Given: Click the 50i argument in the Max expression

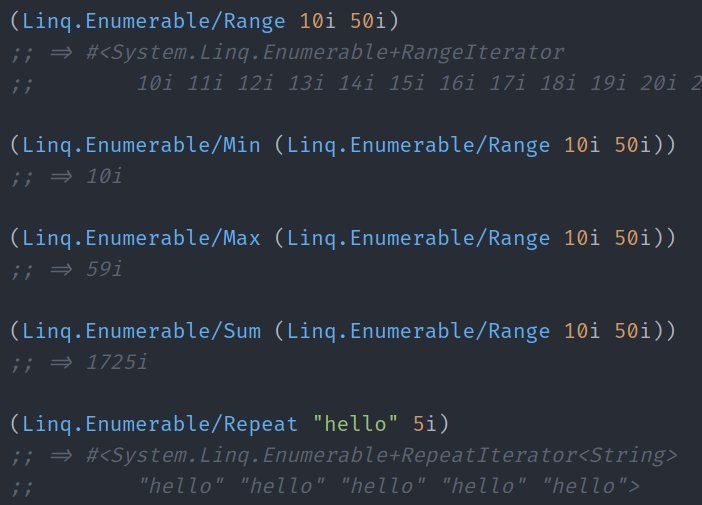Looking at the screenshot, I should tap(632, 238).
